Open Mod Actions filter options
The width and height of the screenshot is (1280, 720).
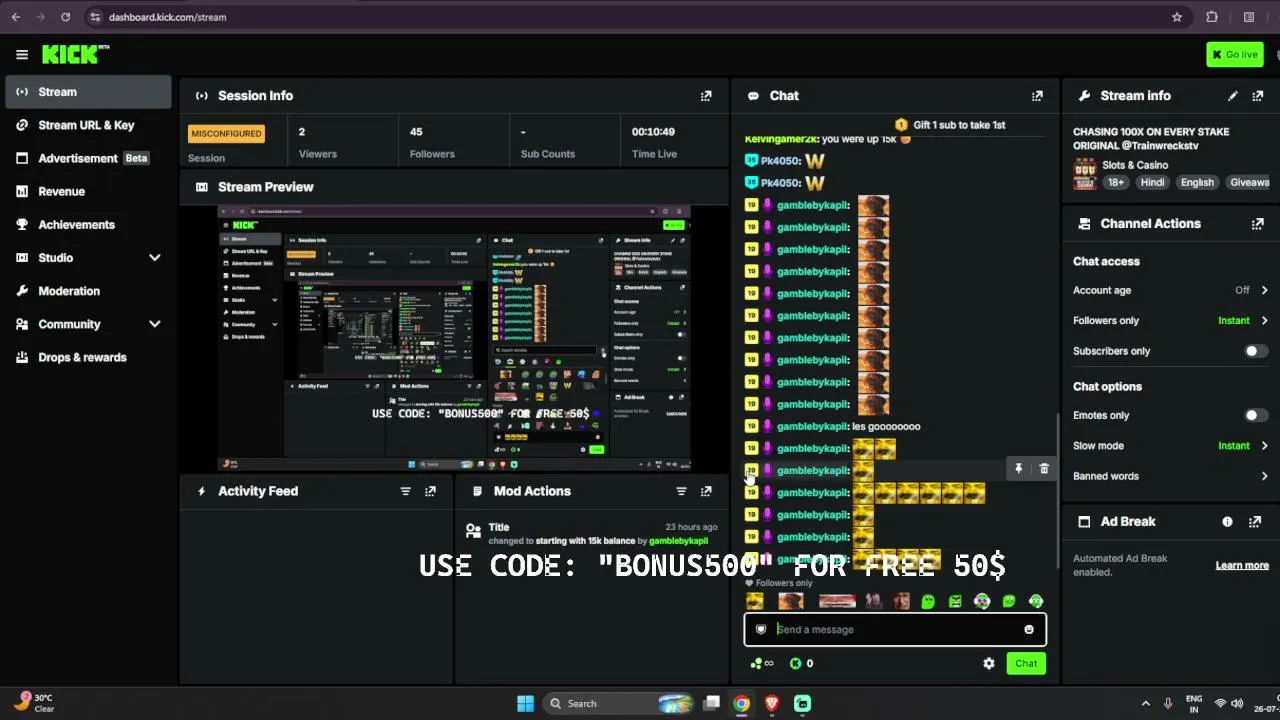pos(681,491)
